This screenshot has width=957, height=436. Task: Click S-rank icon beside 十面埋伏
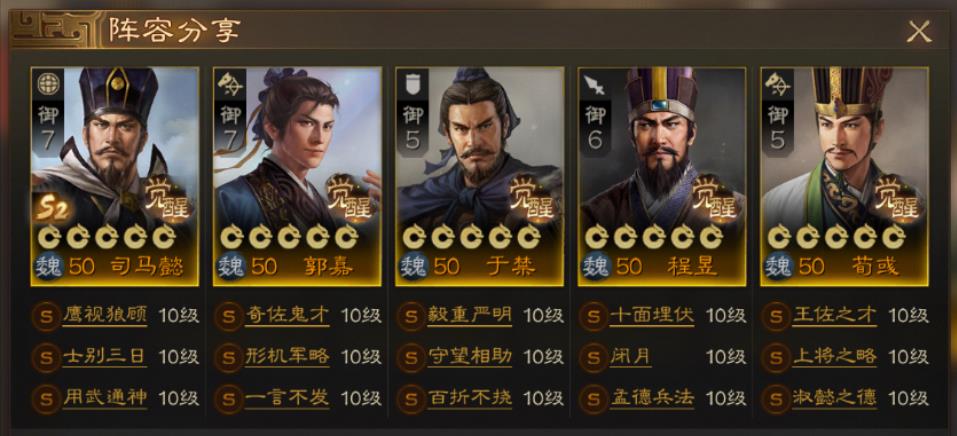593,316
